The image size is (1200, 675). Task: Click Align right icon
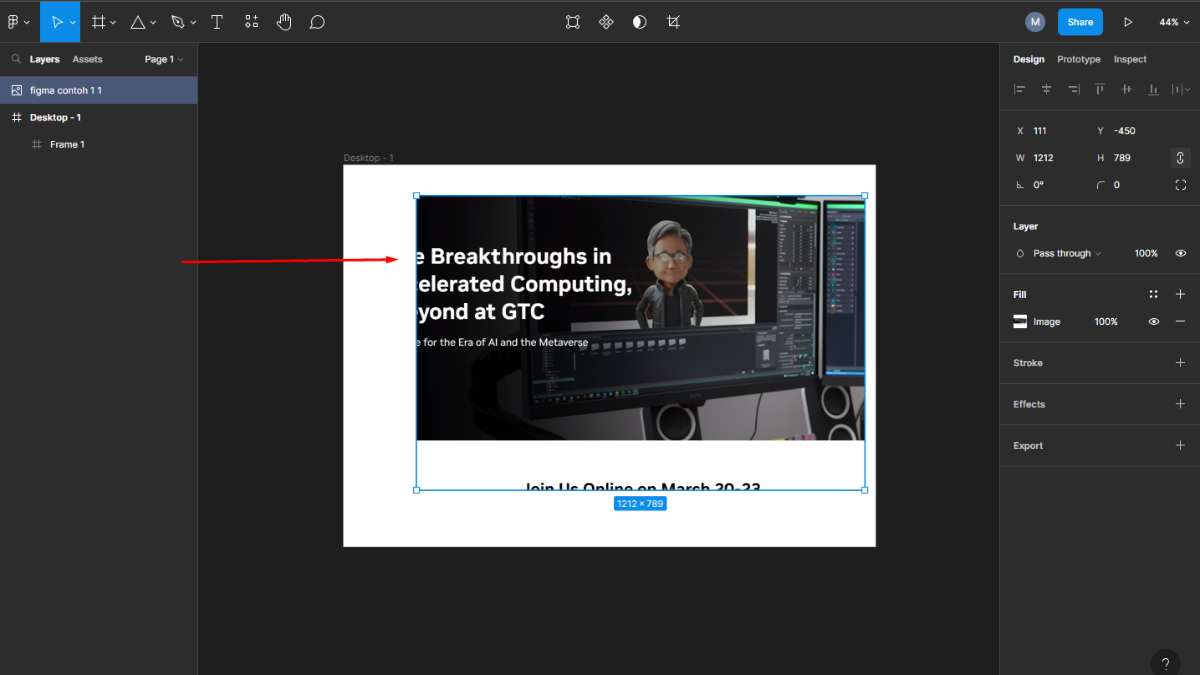point(1073,89)
